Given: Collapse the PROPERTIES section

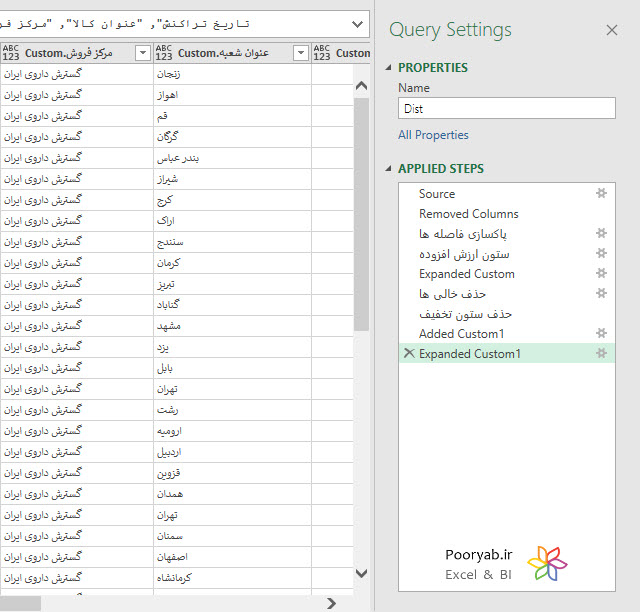Looking at the screenshot, I should point(389,68).
